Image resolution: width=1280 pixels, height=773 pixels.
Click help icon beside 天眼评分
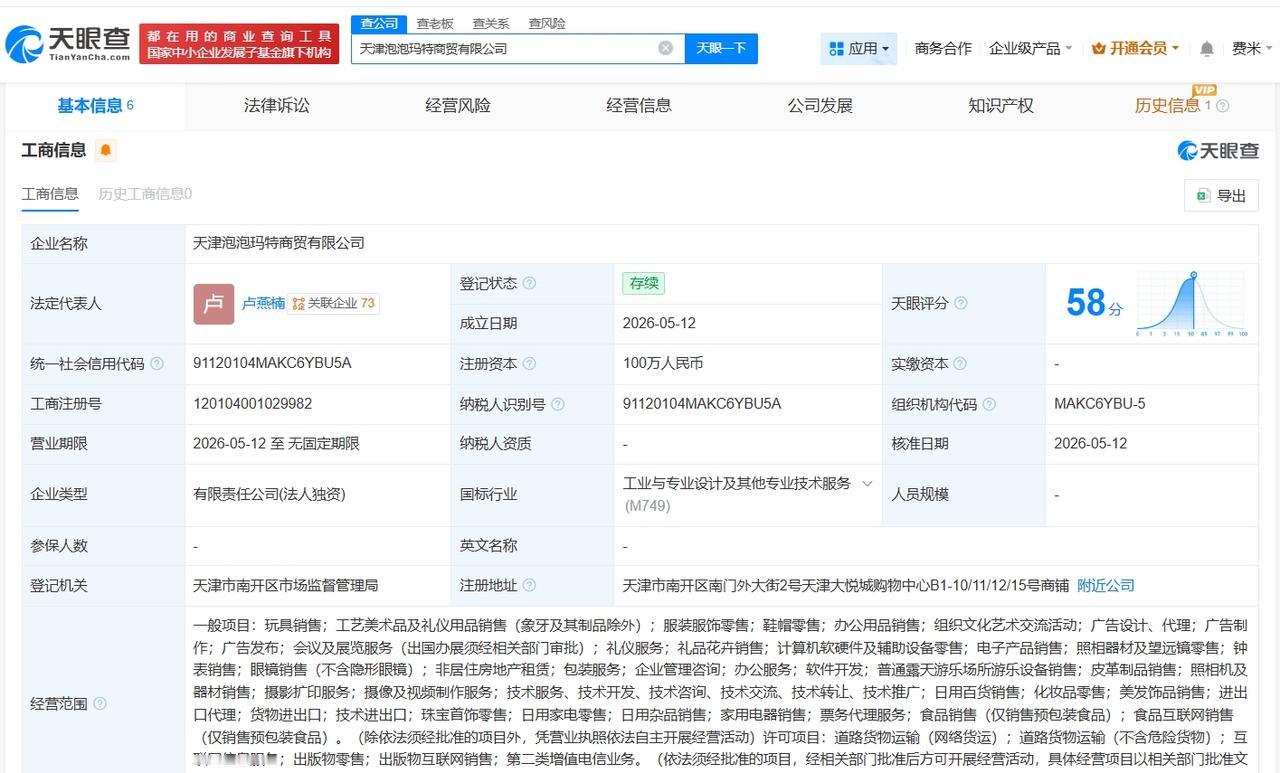point(960,303)
